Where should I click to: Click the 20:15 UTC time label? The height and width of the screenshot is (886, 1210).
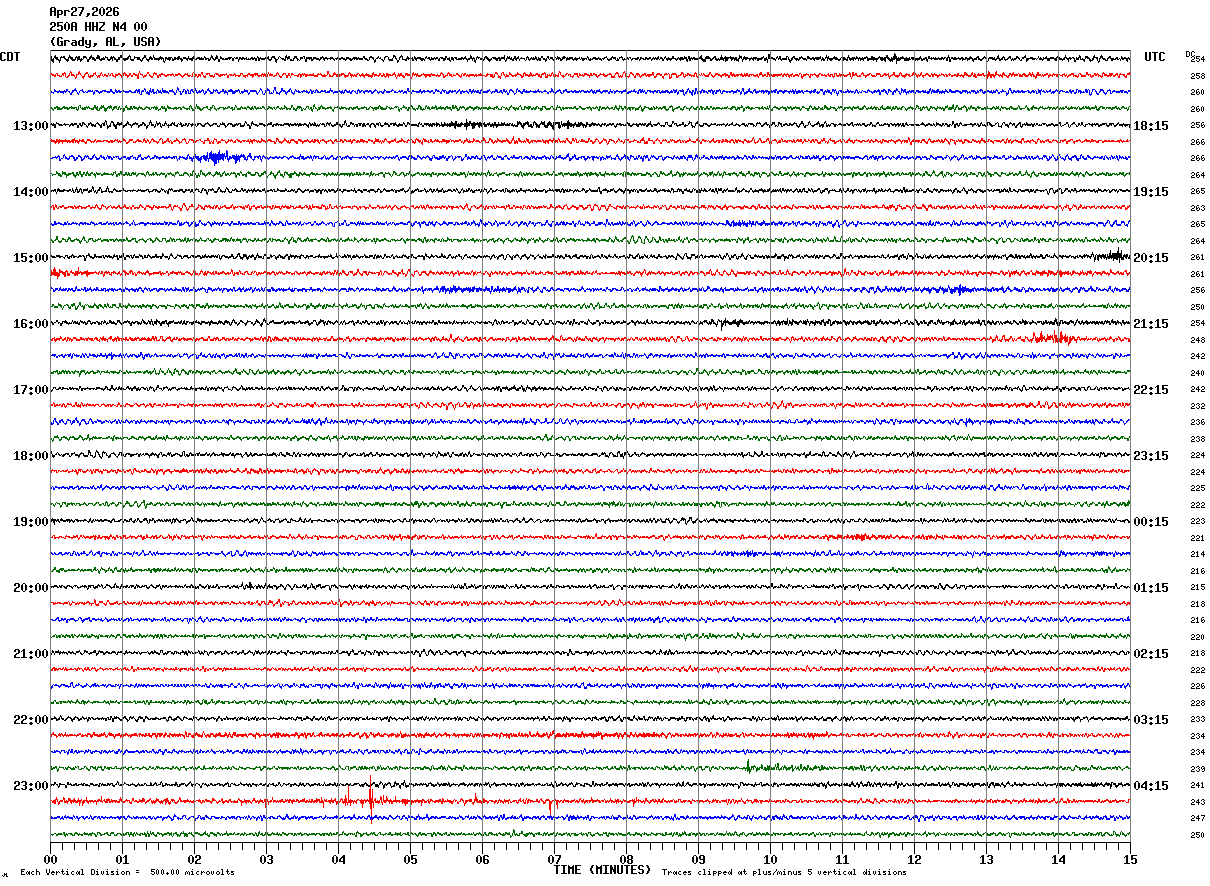[x=1151, y=258]
